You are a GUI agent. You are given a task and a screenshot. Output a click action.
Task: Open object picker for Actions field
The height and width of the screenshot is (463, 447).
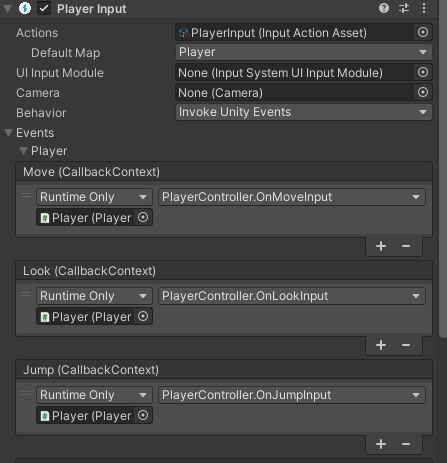coord(423,32)
